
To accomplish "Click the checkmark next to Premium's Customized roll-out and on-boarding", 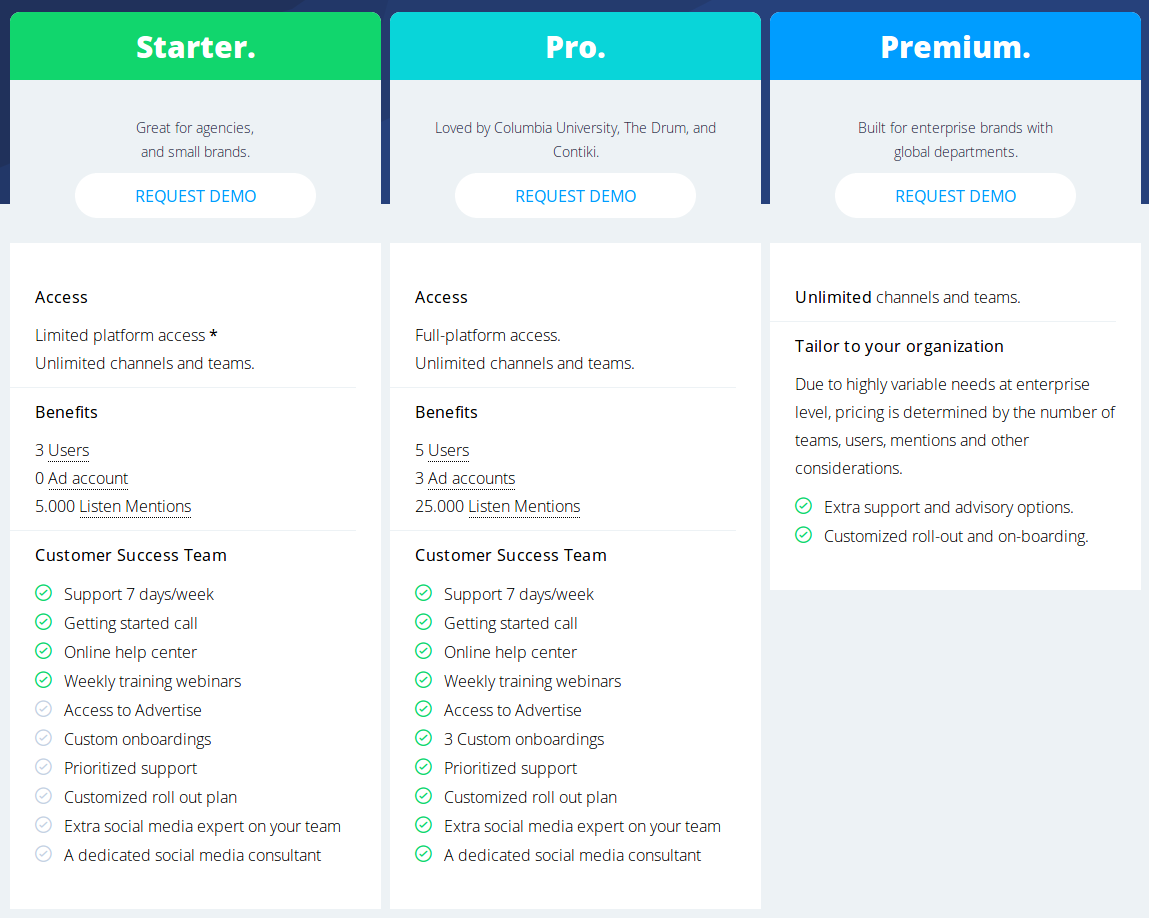I will click(803, 536).
